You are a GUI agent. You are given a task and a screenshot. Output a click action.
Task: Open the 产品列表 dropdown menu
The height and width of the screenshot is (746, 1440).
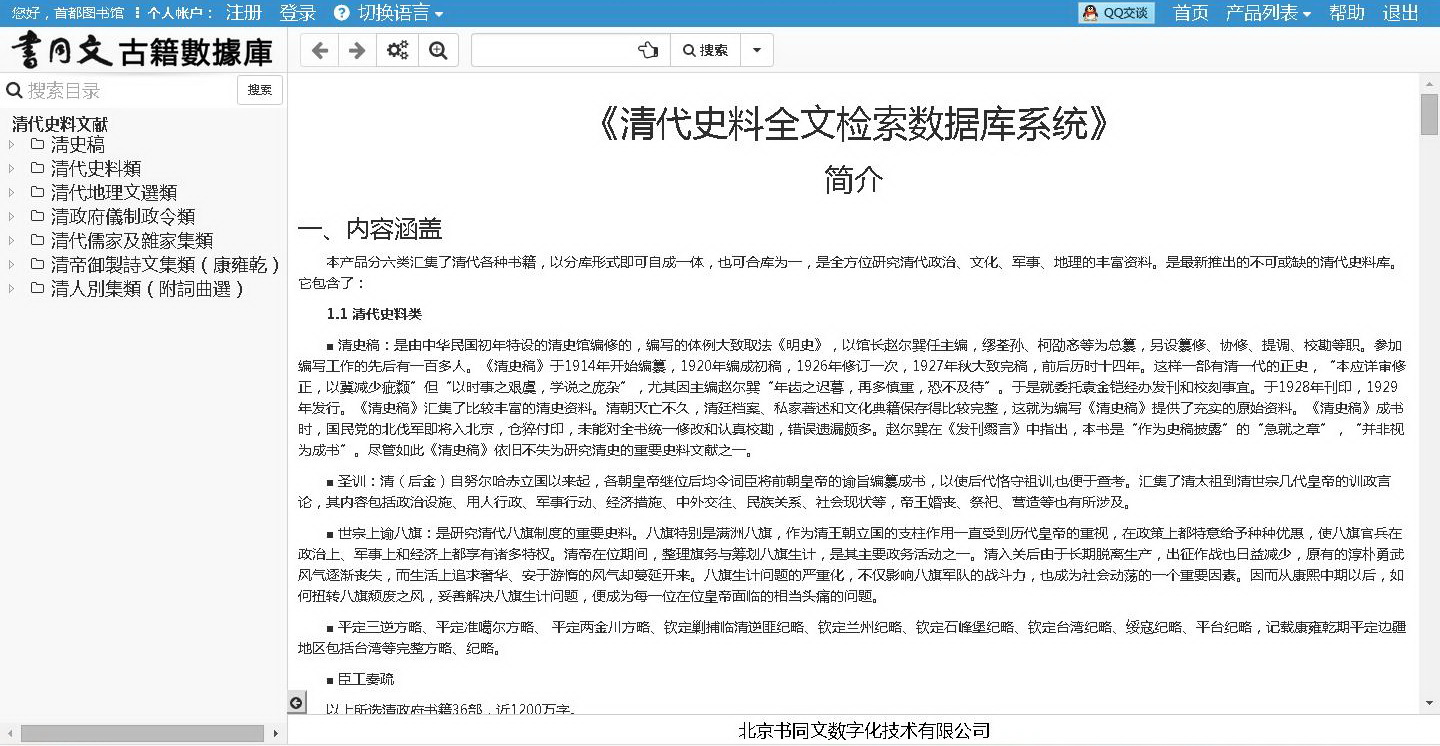coord(1268,13)
